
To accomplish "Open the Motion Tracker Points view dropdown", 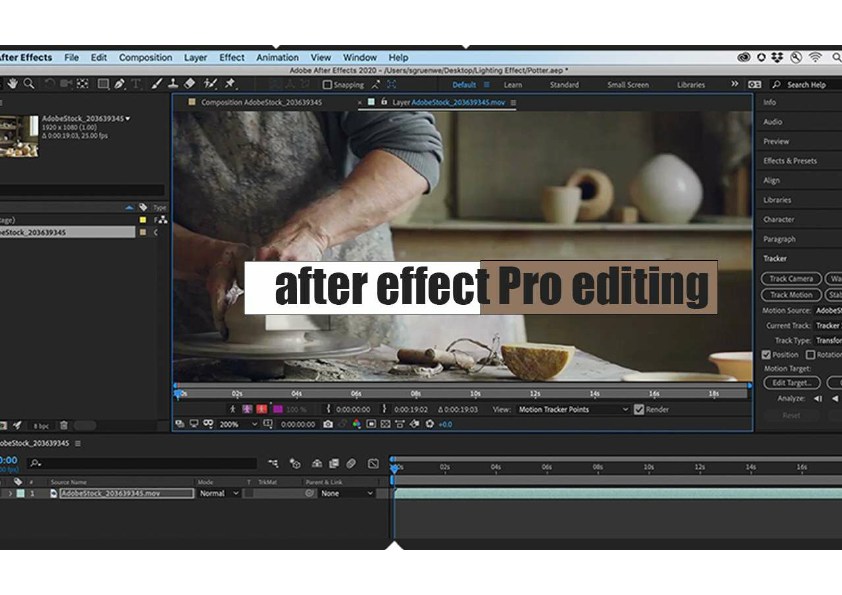I will [572, 410].
